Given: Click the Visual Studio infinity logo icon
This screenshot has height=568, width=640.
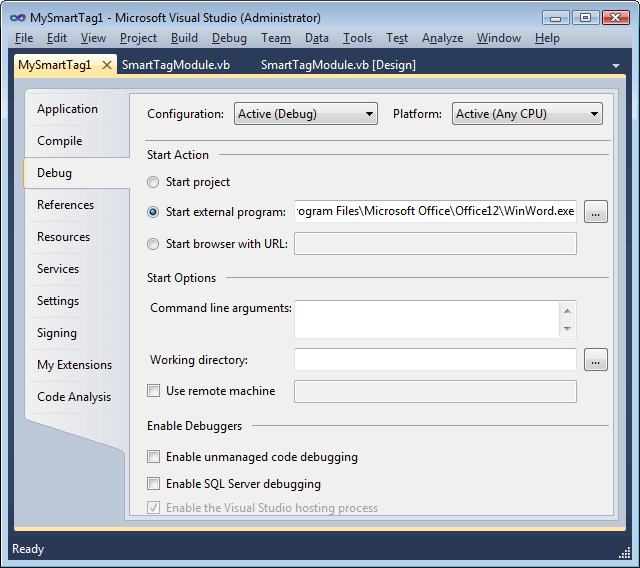Looking at the screenshot, I should pos(18,18).
